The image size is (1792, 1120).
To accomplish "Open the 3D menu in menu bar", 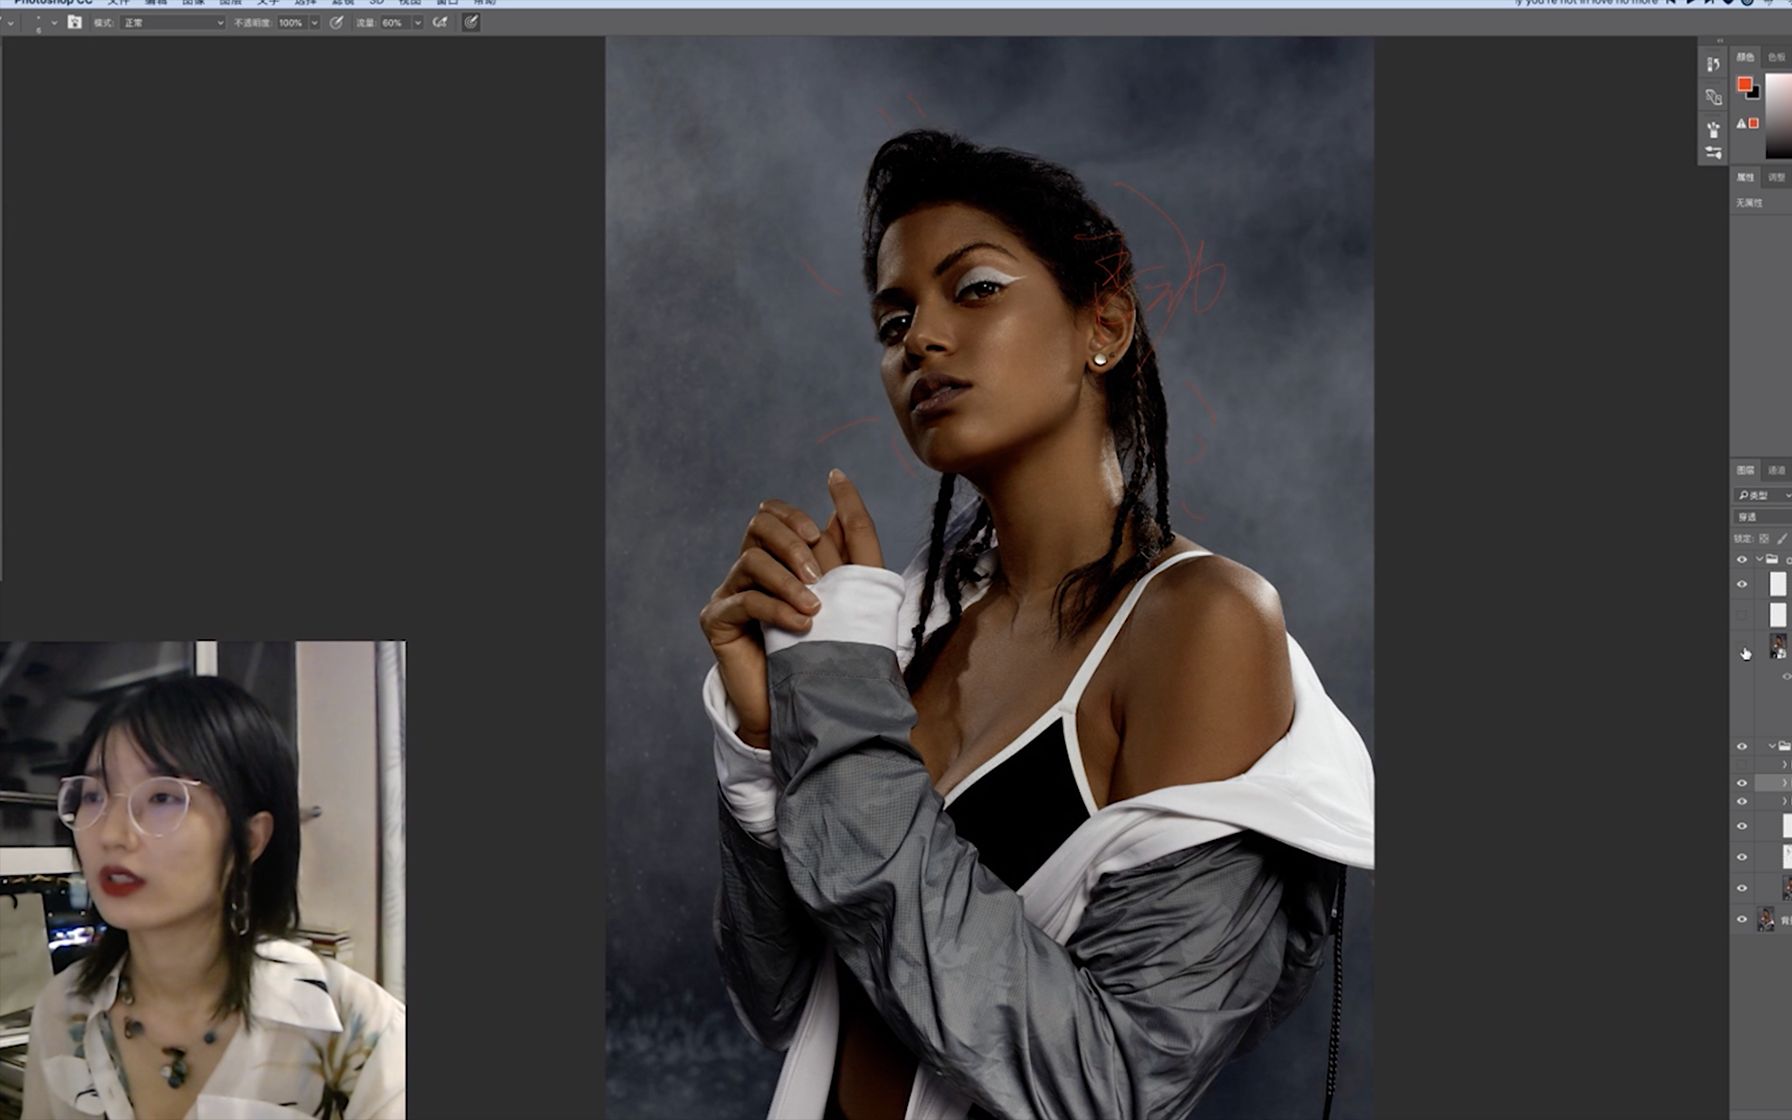I will 376,3.
